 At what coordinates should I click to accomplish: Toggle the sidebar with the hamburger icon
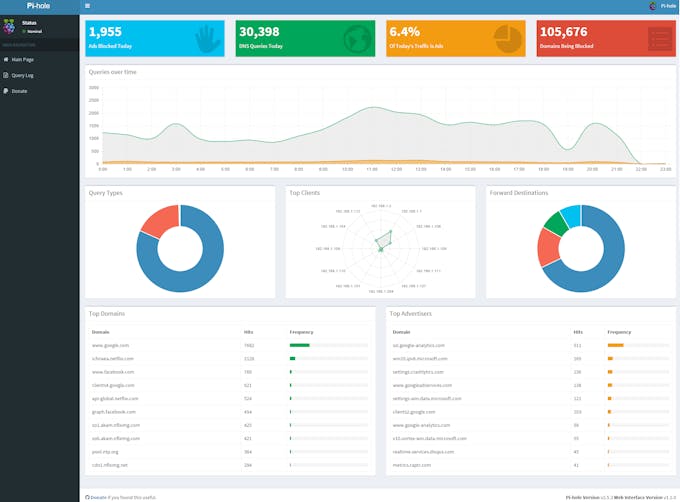coord(88,6)
